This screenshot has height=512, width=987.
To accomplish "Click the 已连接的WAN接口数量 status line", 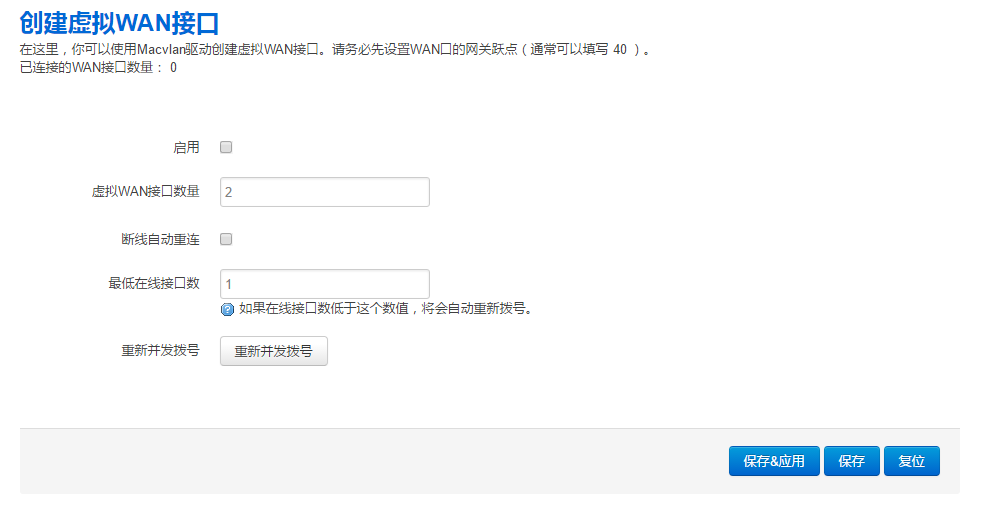I will pos(98,67).
